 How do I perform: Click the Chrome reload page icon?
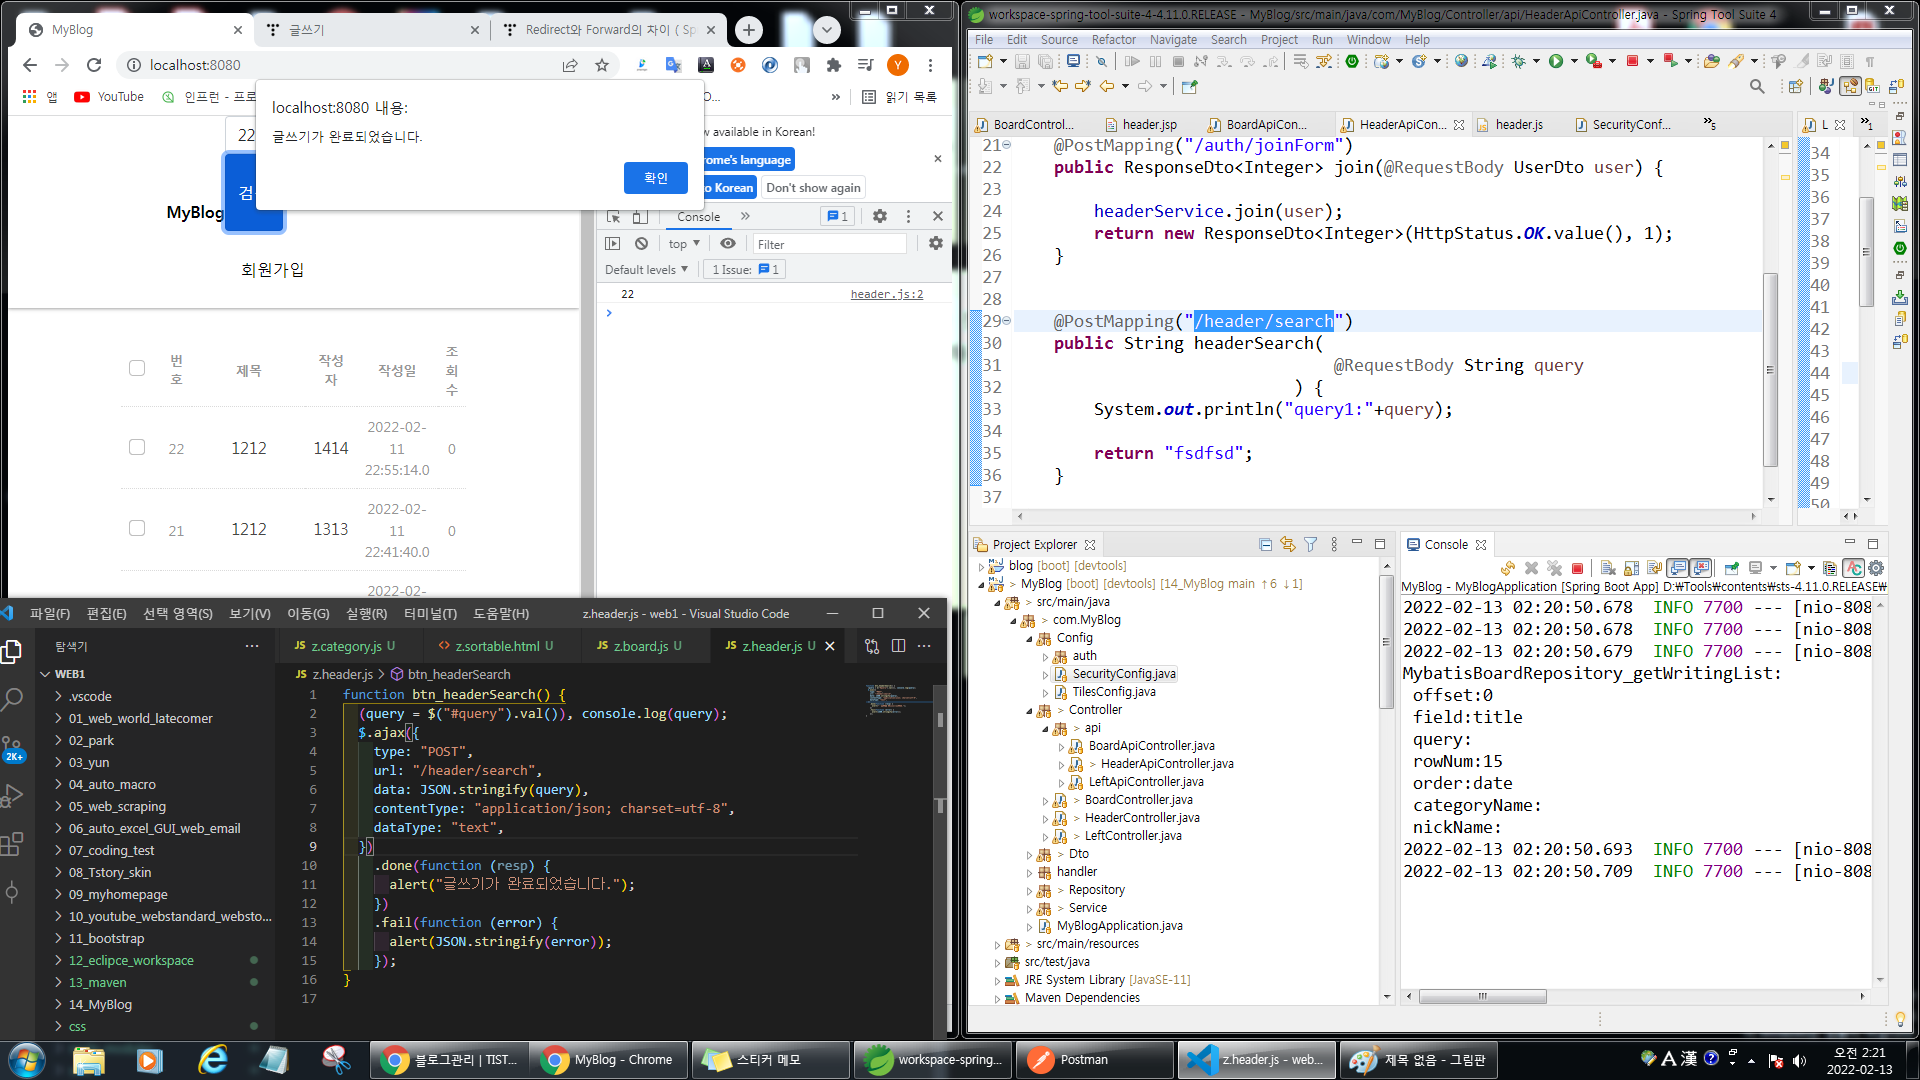coord(94,65)
